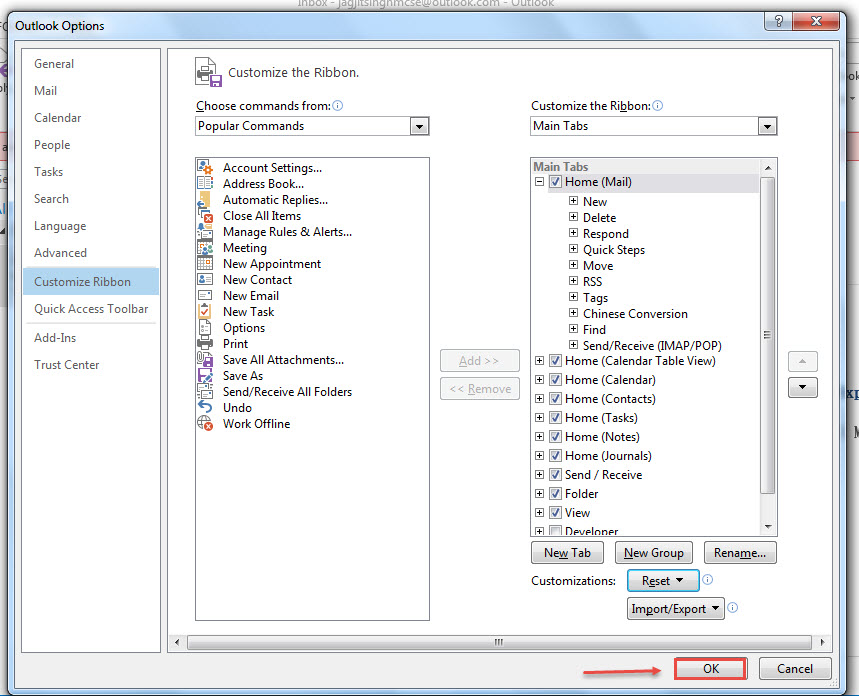Select the Send/Receive (IMAP/POP) group item
This screenshot has width=859, height=696.
pyautogui.click(x=652, y=346)
